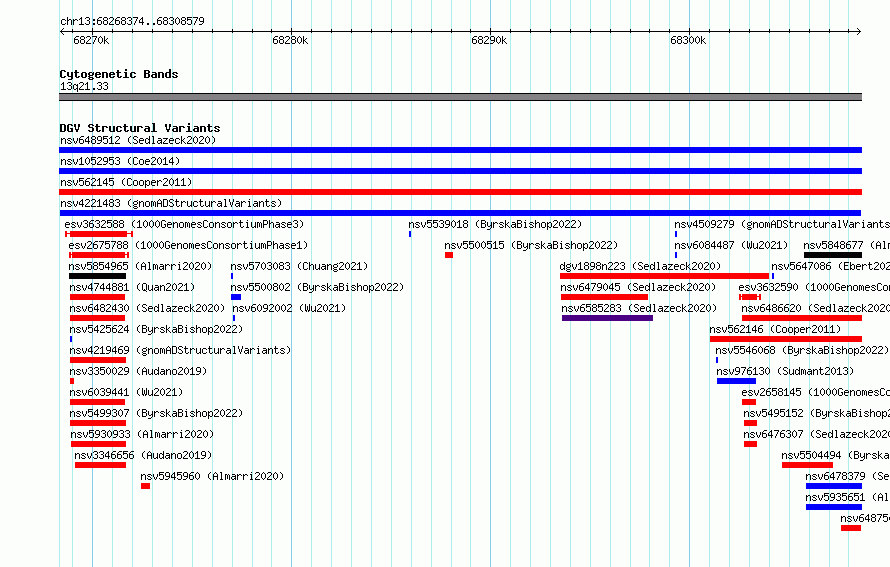Click the nsv5848677 variant label

[x=846, y=245]
